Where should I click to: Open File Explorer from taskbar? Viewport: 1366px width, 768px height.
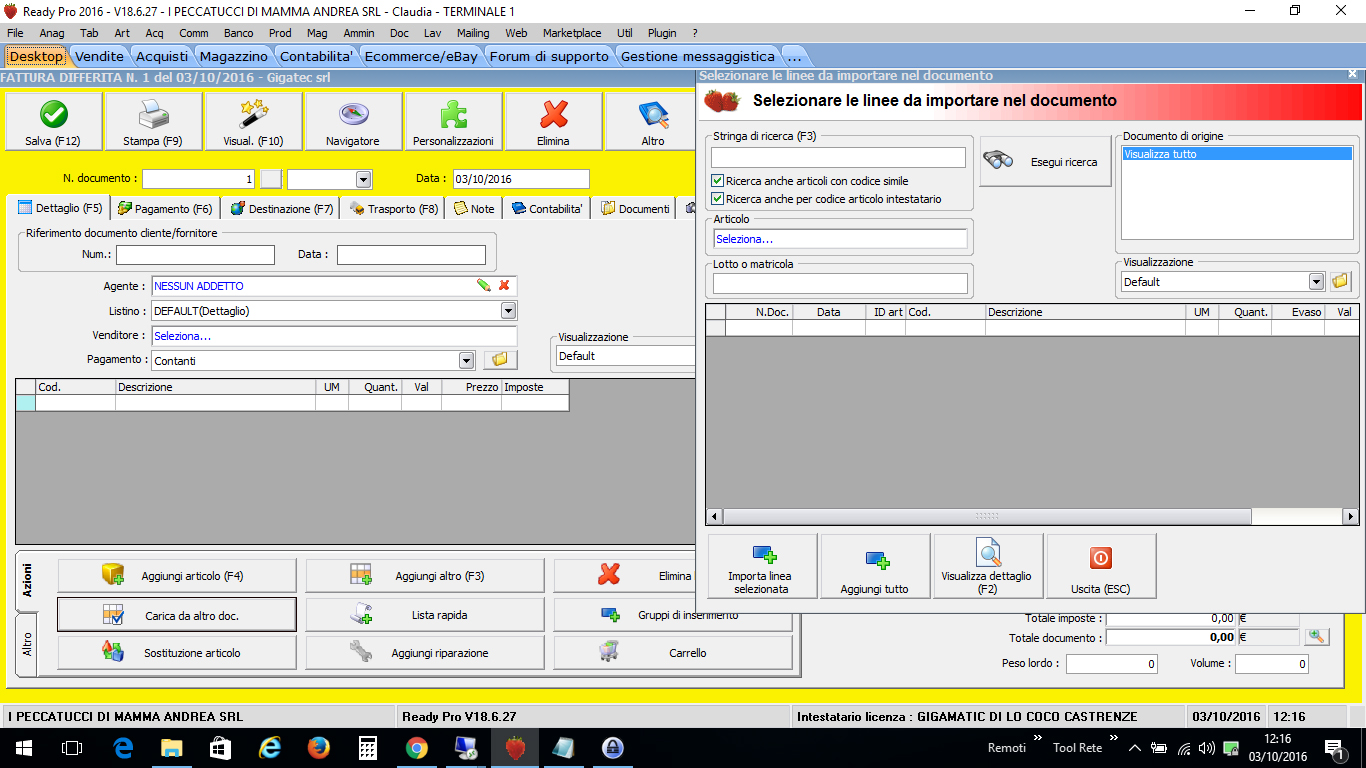172,747
